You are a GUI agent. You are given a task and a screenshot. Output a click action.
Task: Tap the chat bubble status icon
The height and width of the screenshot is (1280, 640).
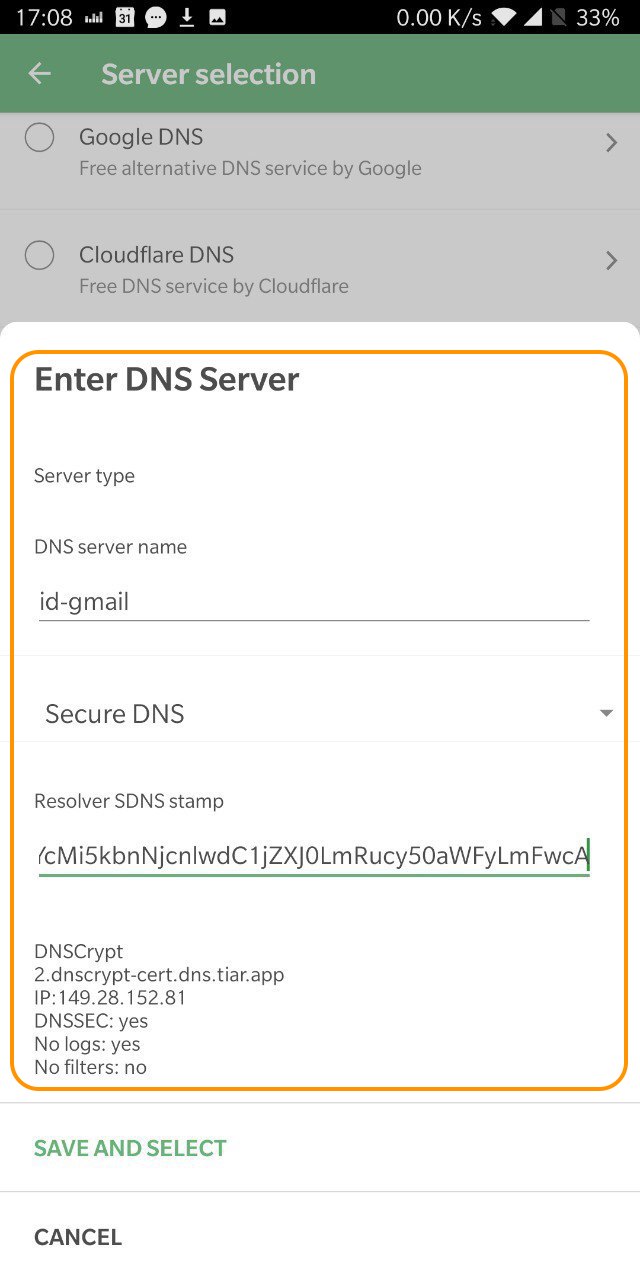coord(156,17)
